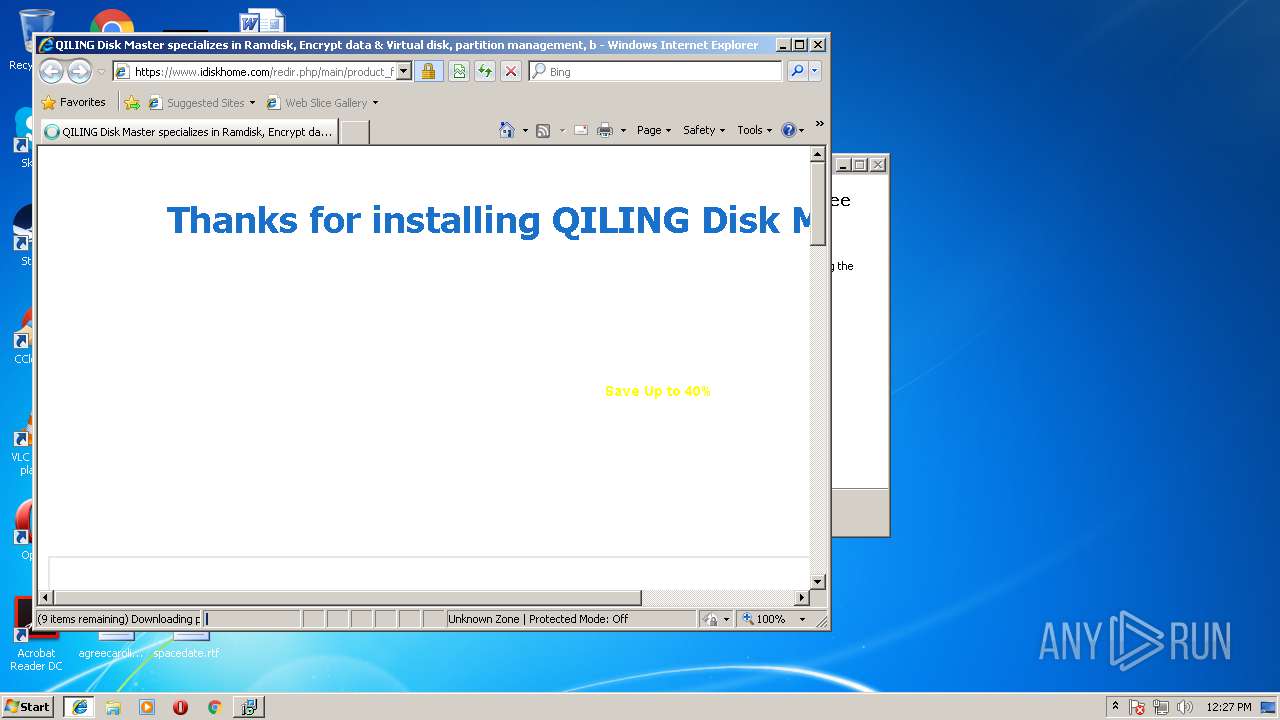Open the status bar security zone icon dropdown

[x=716, y=619]
